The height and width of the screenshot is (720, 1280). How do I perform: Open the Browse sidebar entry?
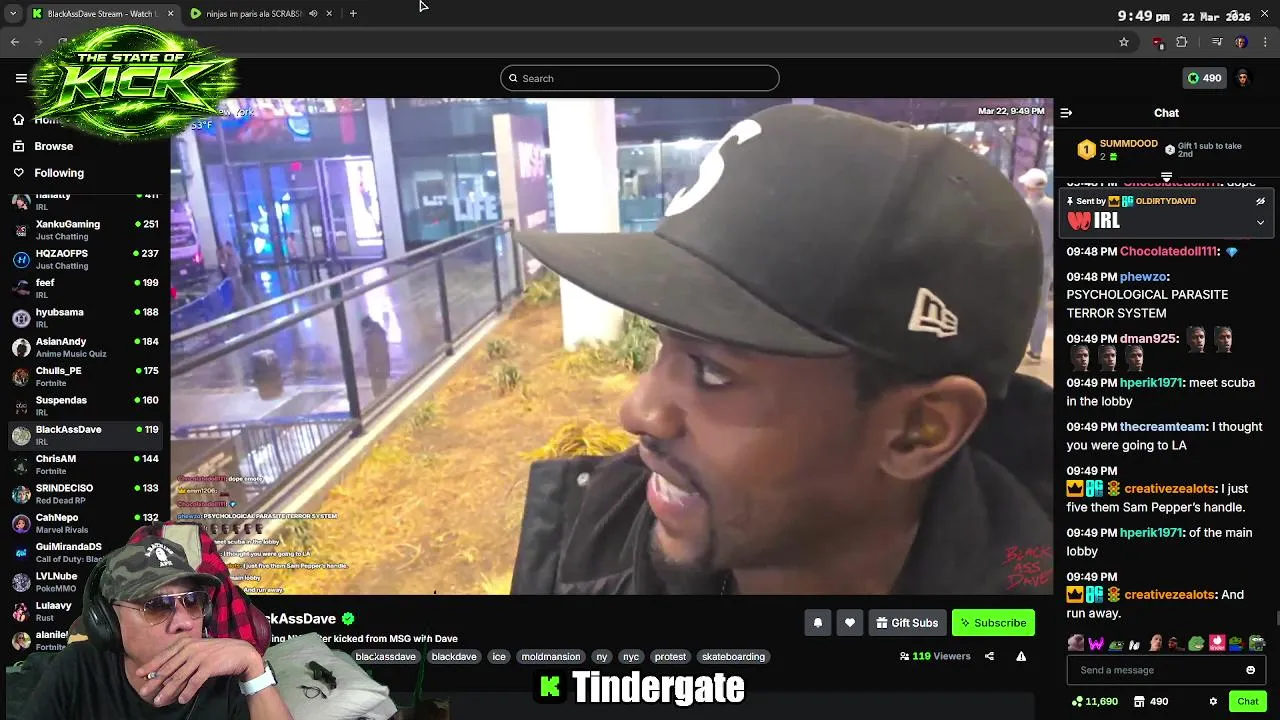coord(53,146)
